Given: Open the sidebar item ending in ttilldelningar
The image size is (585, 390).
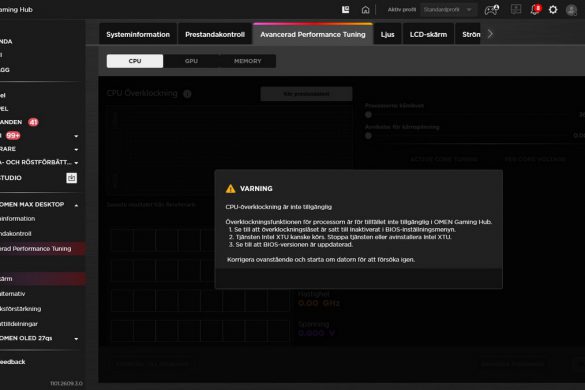Looking at the screenshot, I should 19,324.
